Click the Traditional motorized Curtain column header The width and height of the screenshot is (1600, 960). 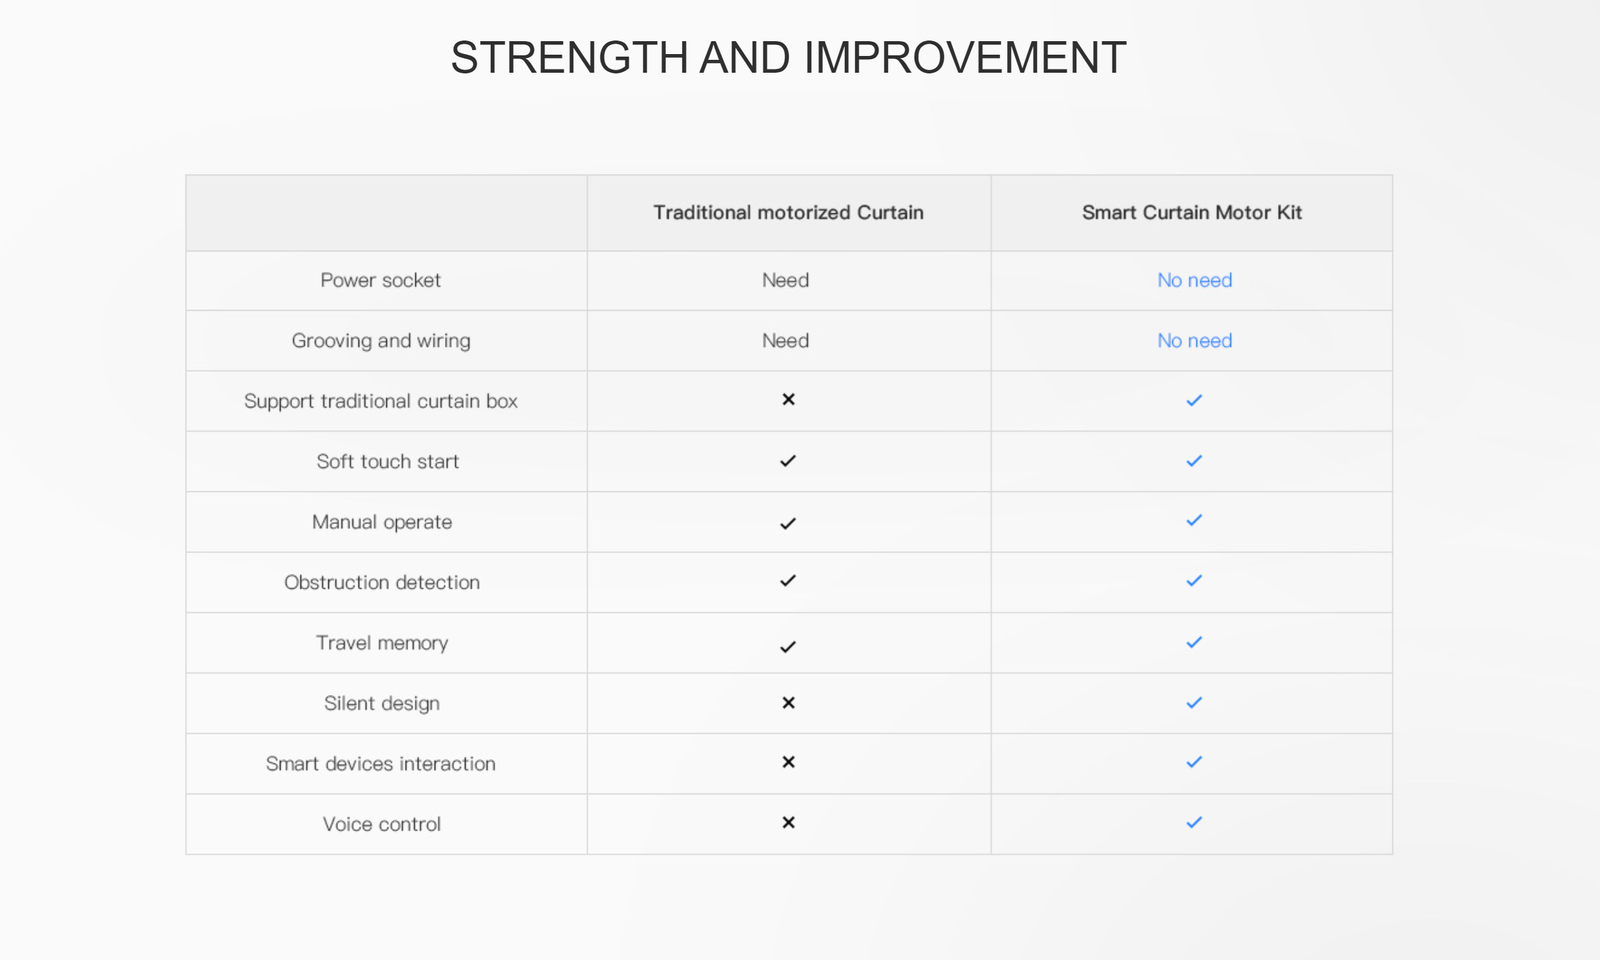788,213
